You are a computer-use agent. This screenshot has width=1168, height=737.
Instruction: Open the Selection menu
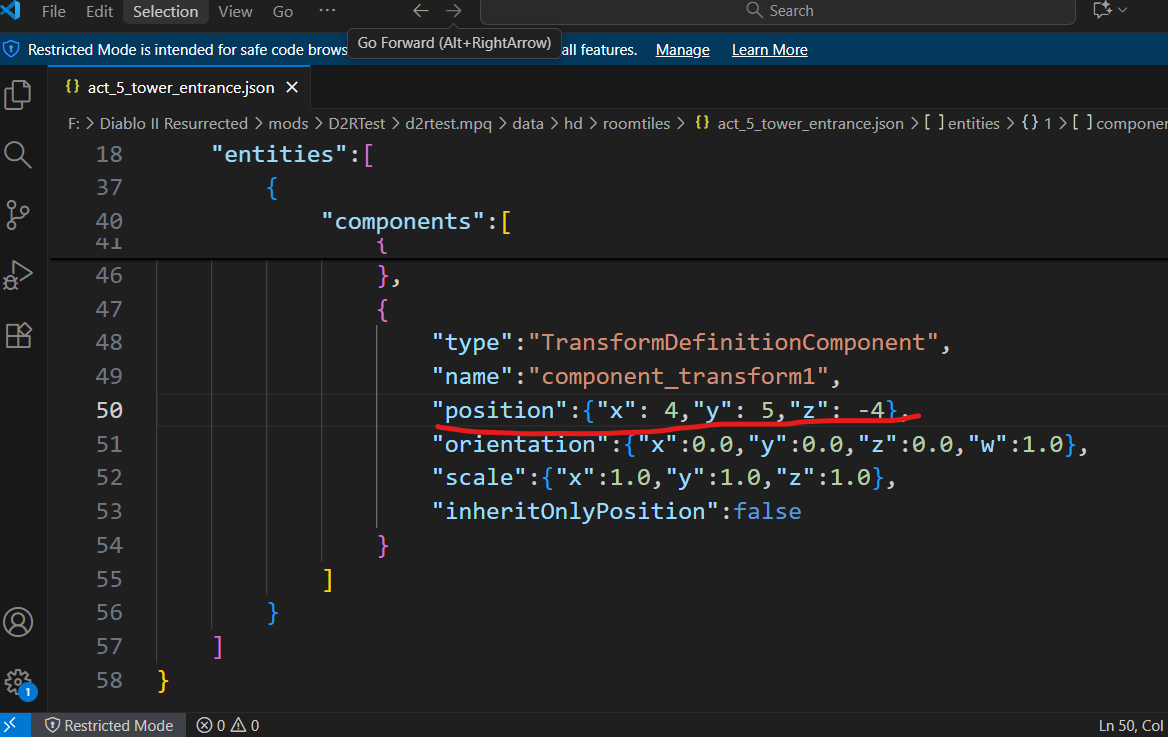(x=165, y=11)
